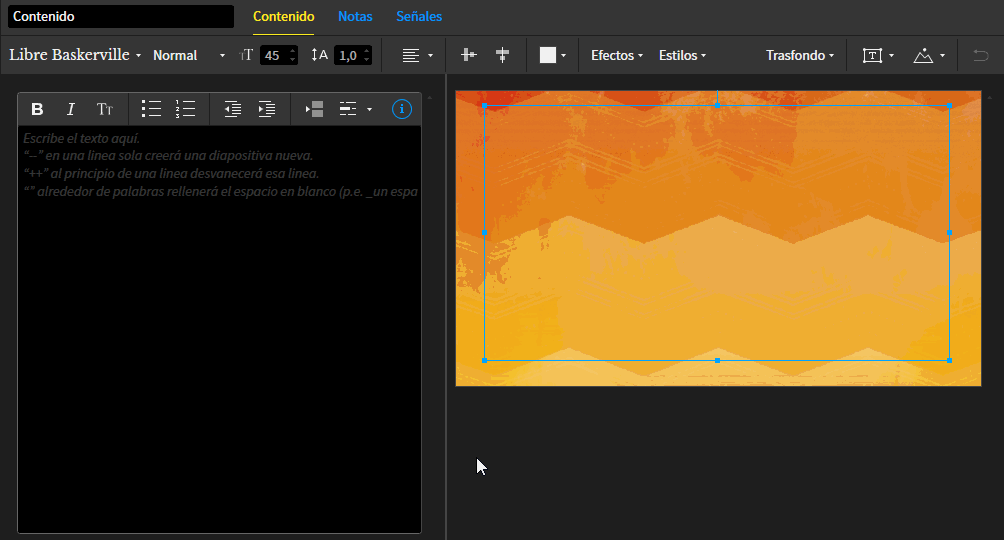This screenshot has width=1004, height=540.
Task: Toggle italic formatting
Action: pos(70,110)
